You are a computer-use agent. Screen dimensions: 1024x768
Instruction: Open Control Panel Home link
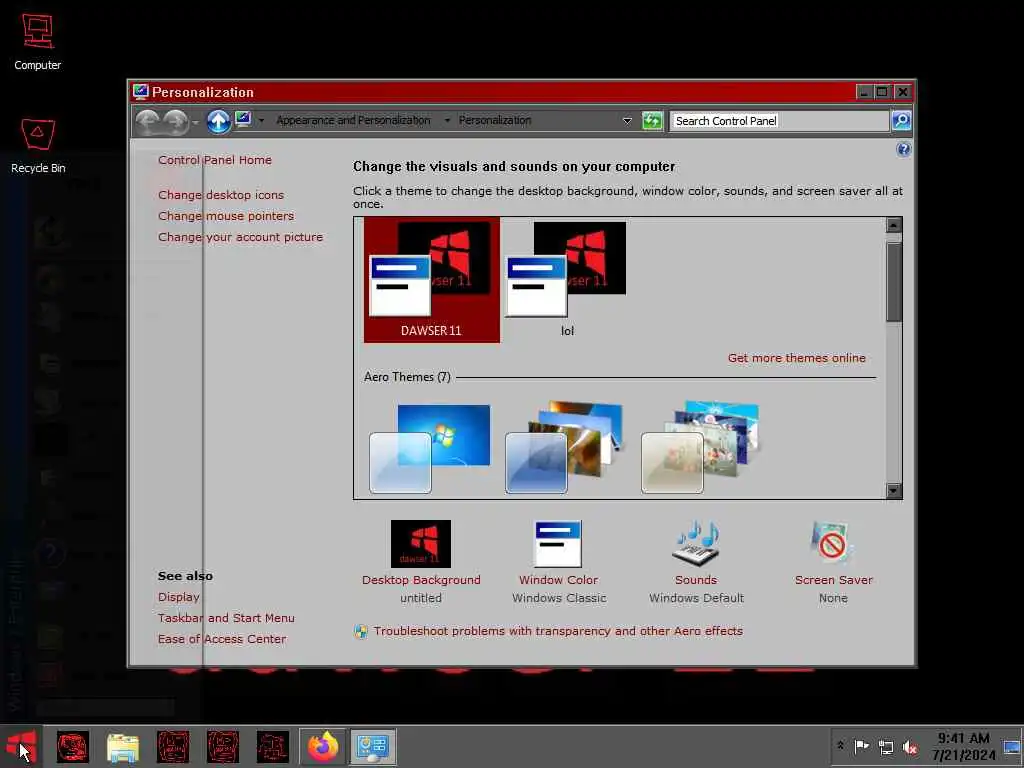(x=215, y=160)
